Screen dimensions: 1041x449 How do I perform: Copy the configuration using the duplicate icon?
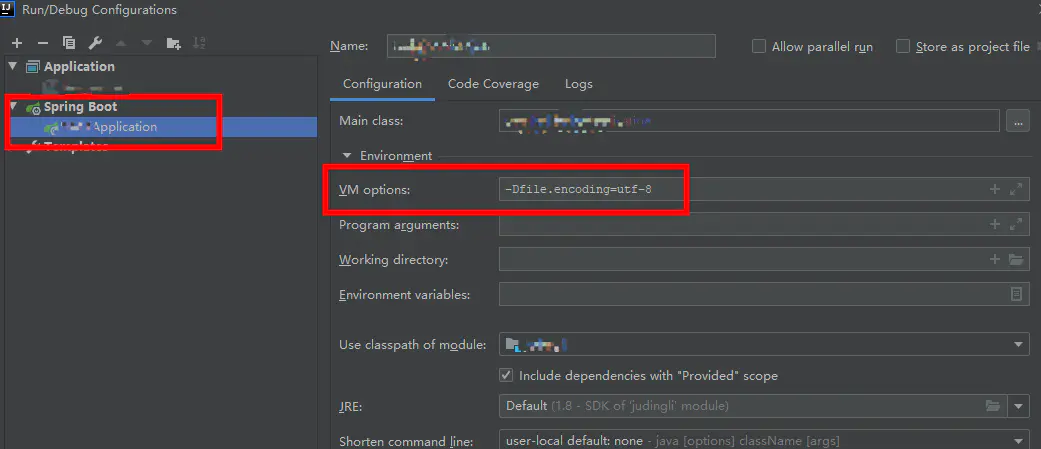coord(68,43)
